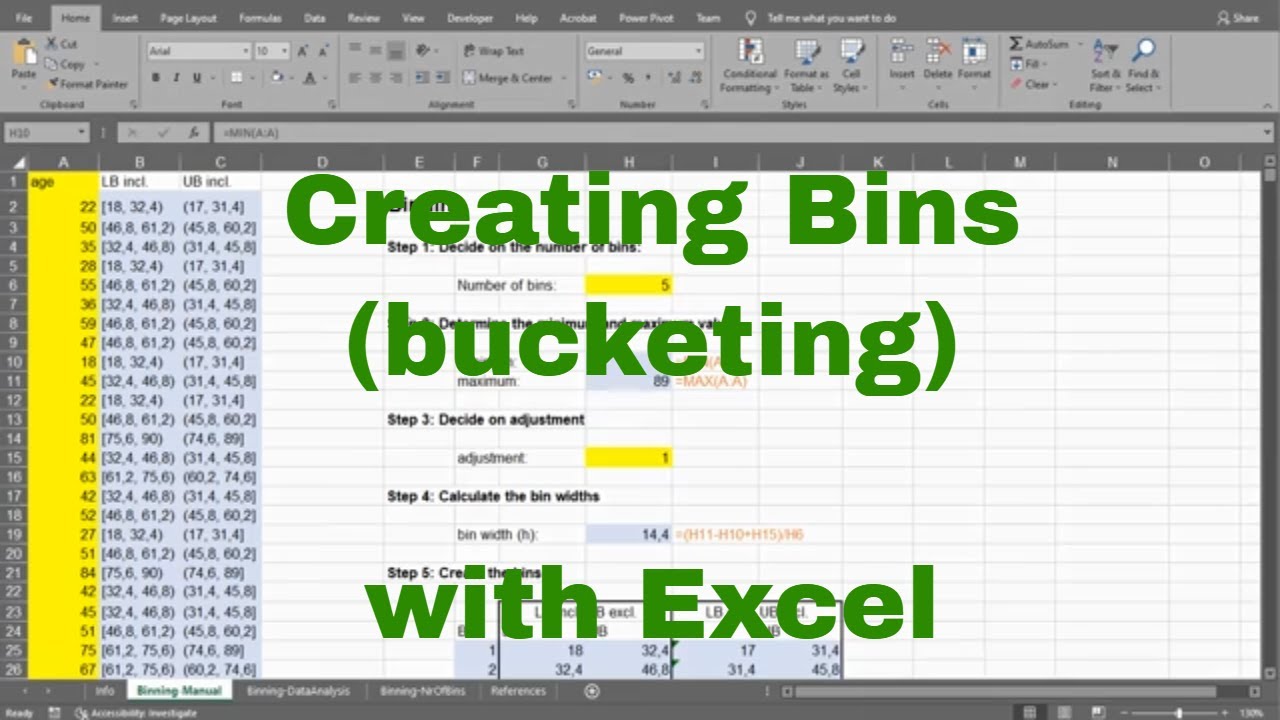1280x720 pixels.
Task: Toggle Underline formatting
Action: (197, 78)
